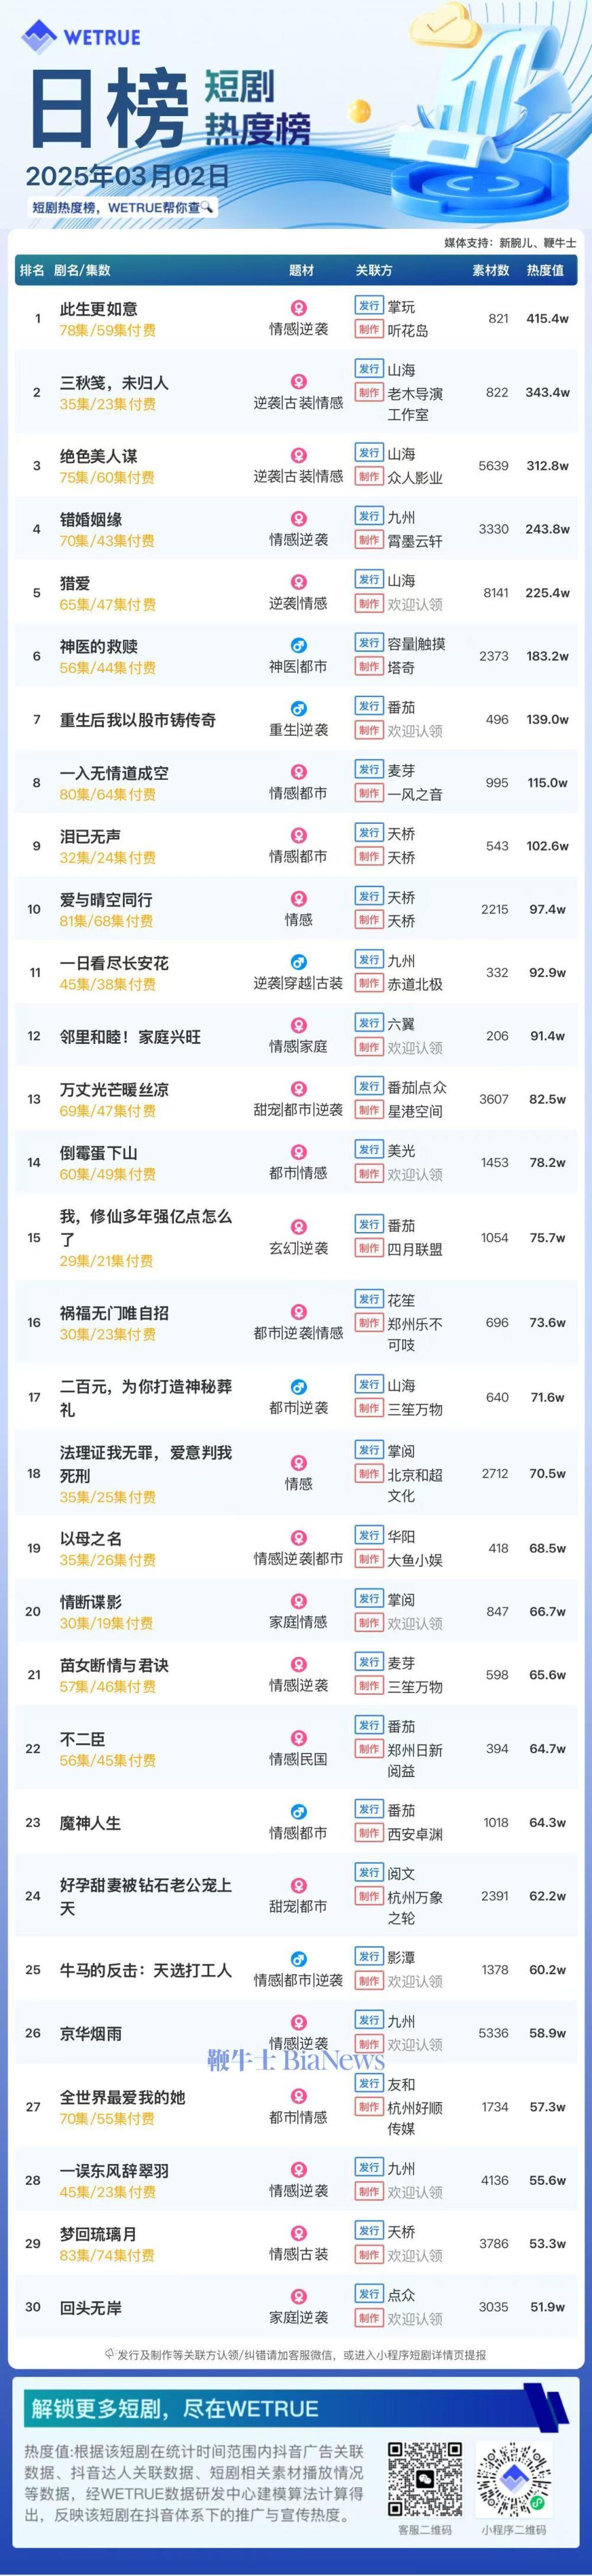Open the drama title 绝色美人谋

99,456
